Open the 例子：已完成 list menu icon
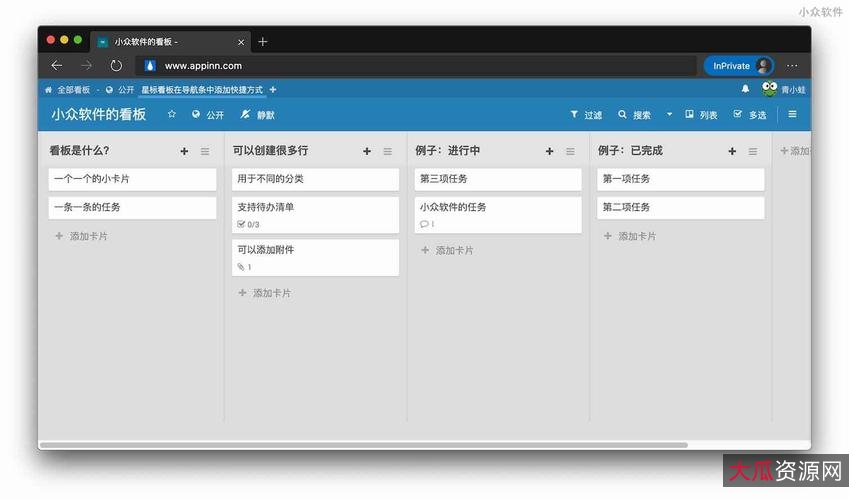Image resolution: width=849 pixels, height=500 pixels. (x=753, y=152)
